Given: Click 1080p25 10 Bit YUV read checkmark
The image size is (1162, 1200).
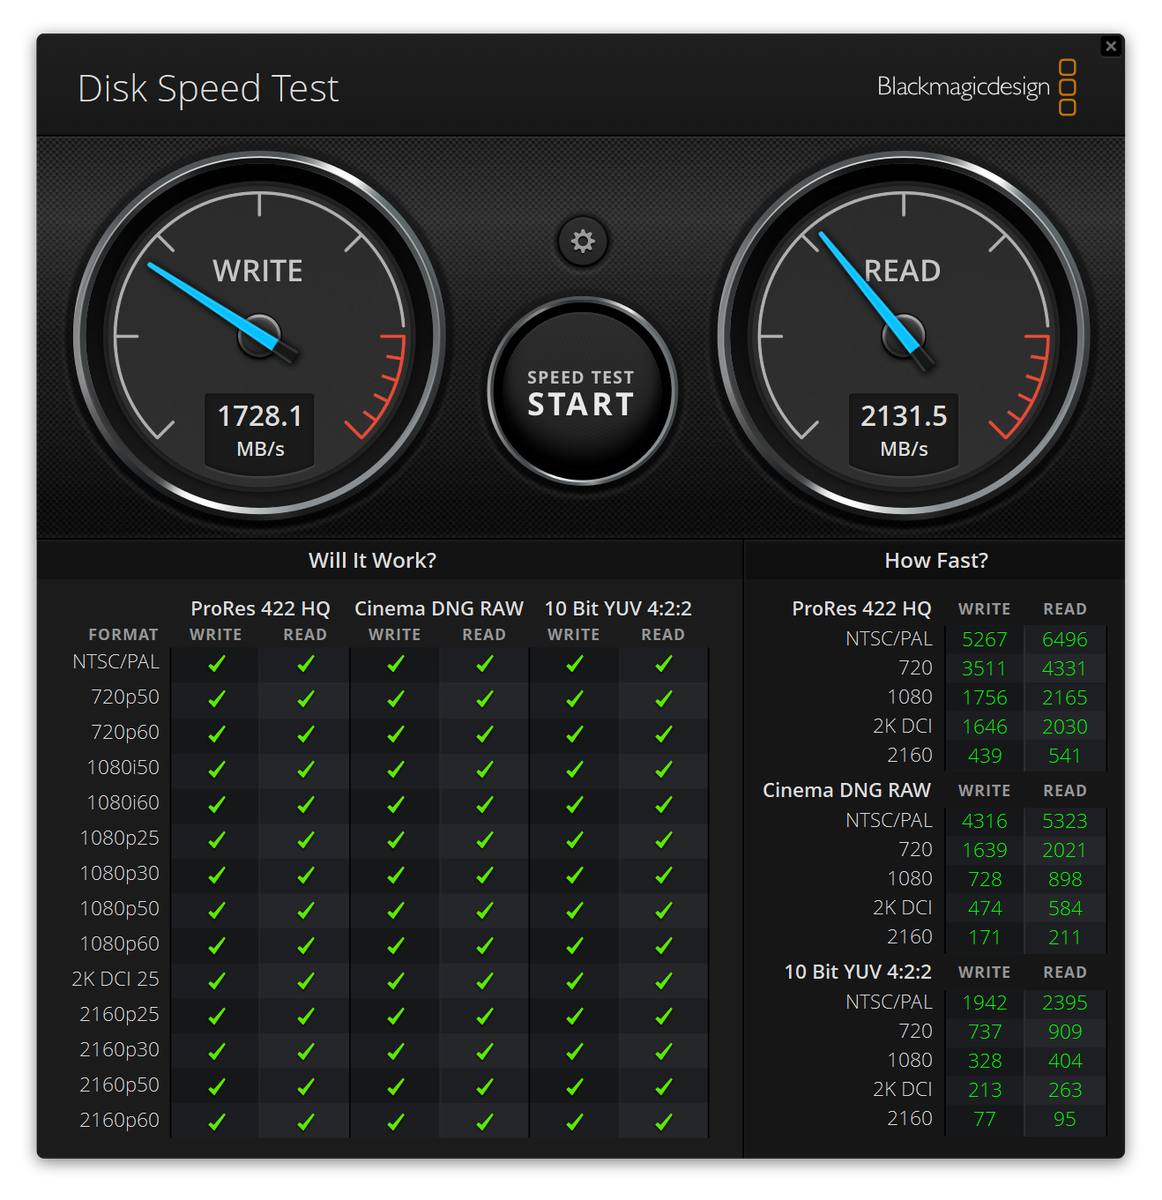Looking at the screenshot, I should 663,839.
